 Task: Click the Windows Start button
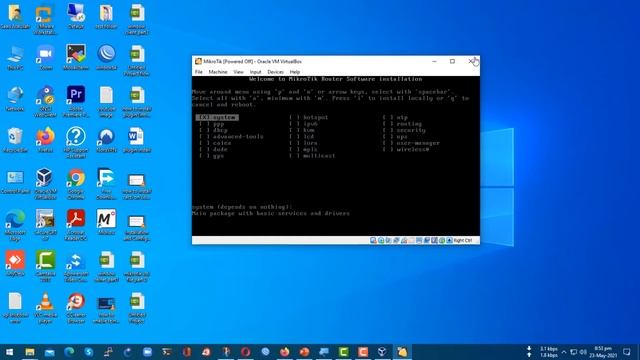click(9, 352)
